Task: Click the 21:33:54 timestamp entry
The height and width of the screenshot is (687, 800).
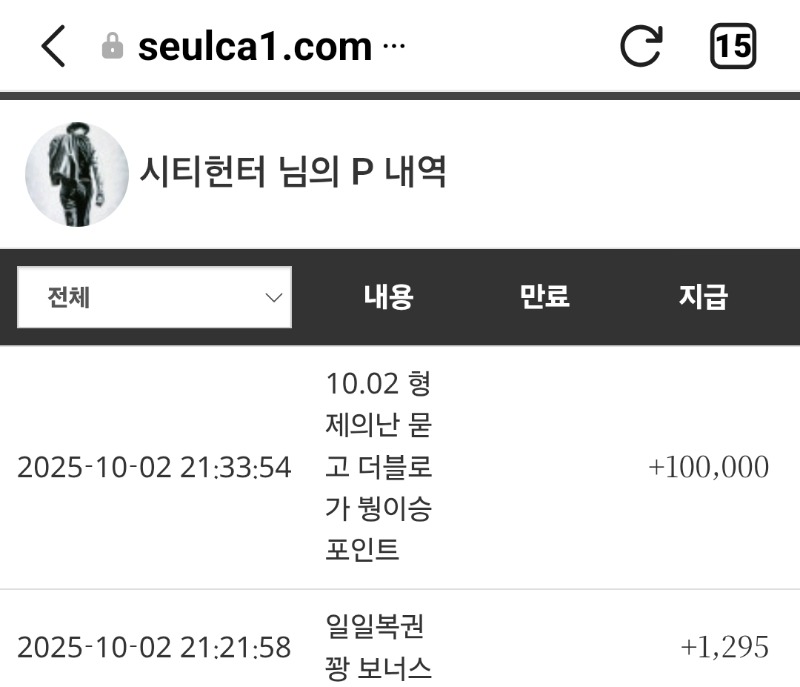Action: pos(154,467)
